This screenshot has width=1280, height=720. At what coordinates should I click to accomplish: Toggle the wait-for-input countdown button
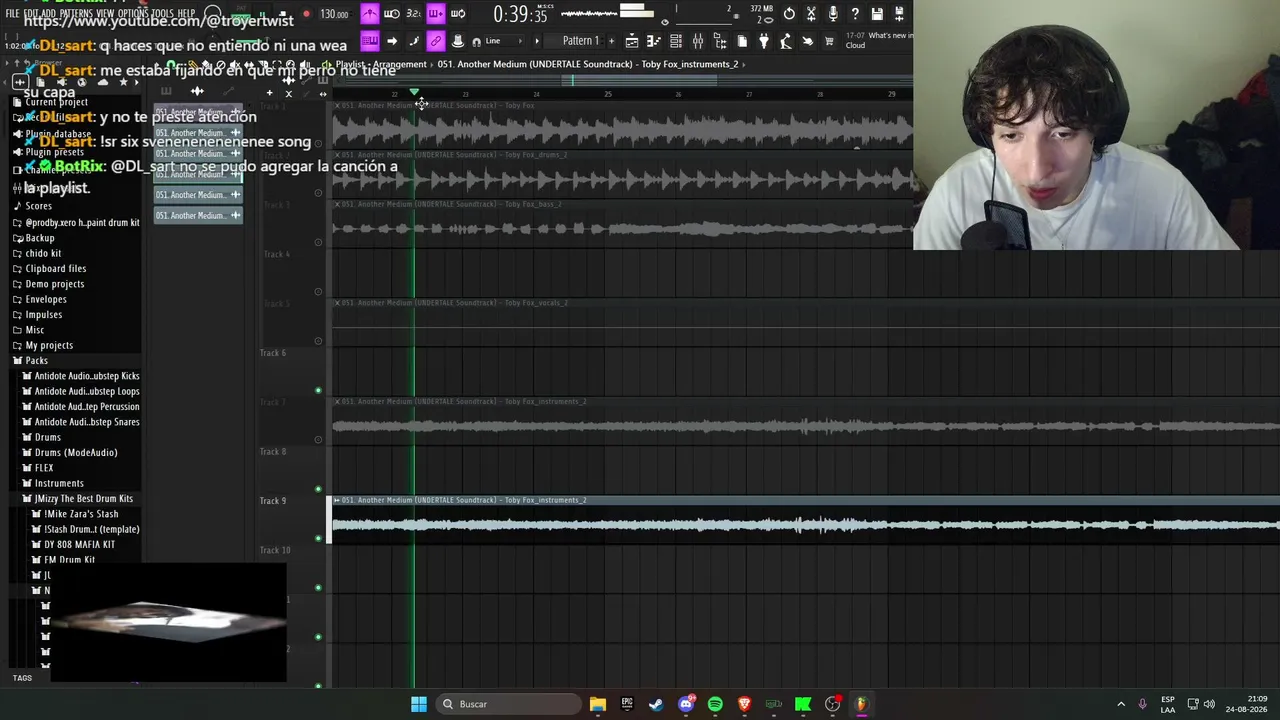392,14
